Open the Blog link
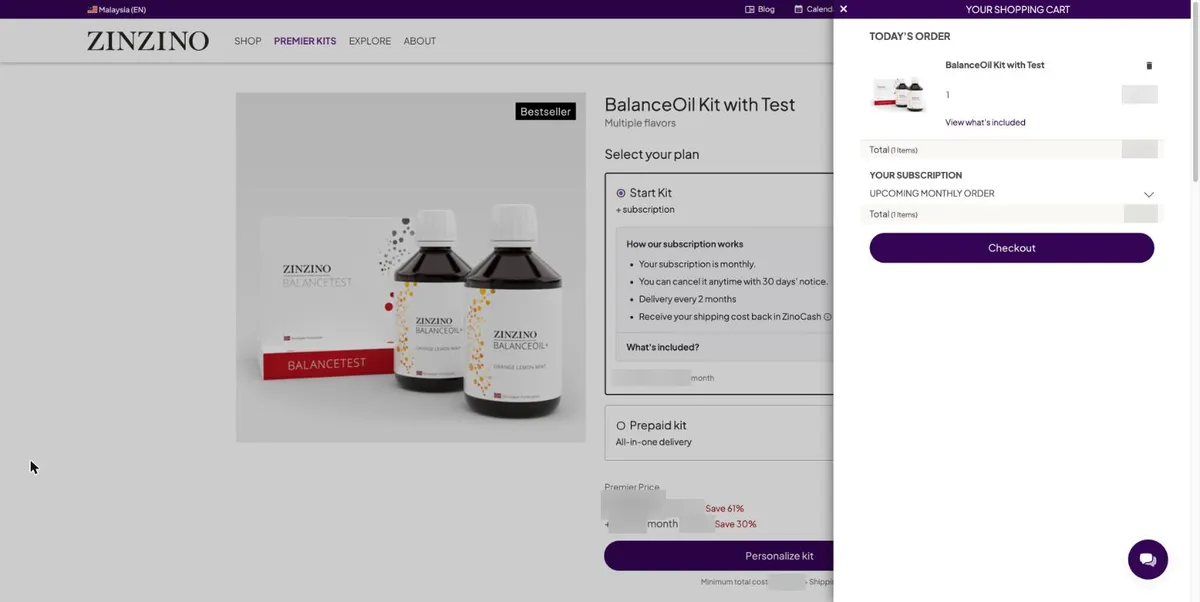Viewport: 1200px width, 602px height. coord(760,9)
